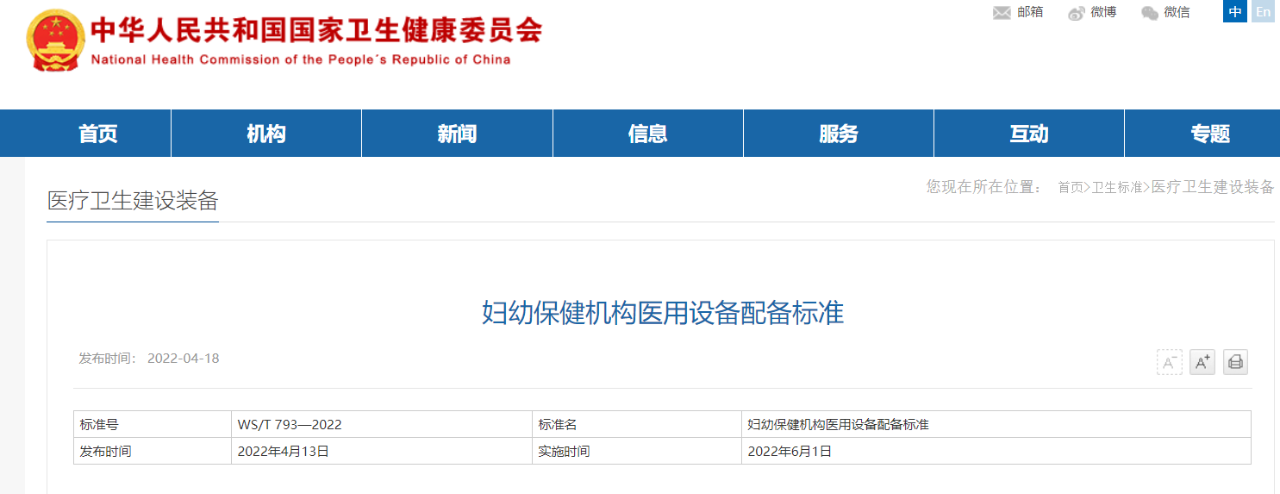
Task: Click the 微博 Weibo icon
Action: click(1076, 13)
